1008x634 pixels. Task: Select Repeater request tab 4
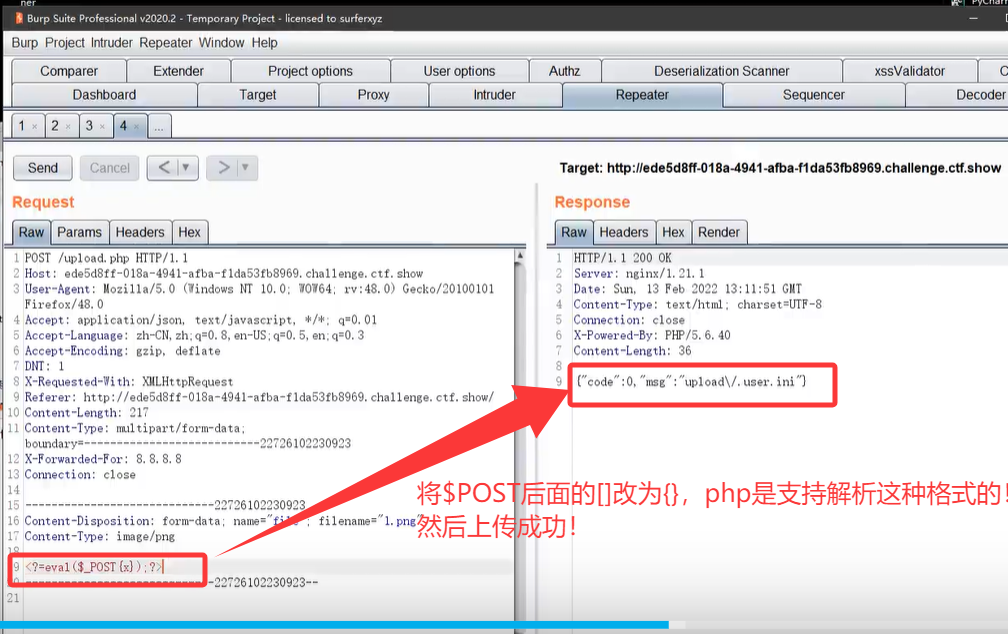123,126
